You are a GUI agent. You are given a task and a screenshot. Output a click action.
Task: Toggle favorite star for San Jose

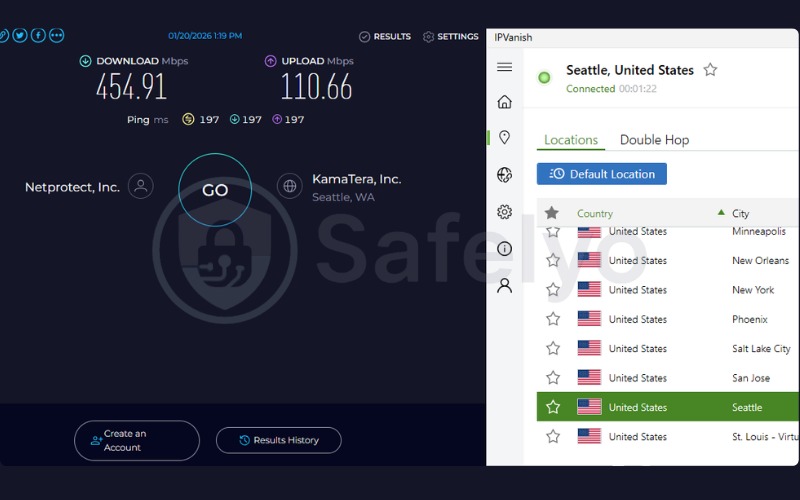click(x=553, y=378)
